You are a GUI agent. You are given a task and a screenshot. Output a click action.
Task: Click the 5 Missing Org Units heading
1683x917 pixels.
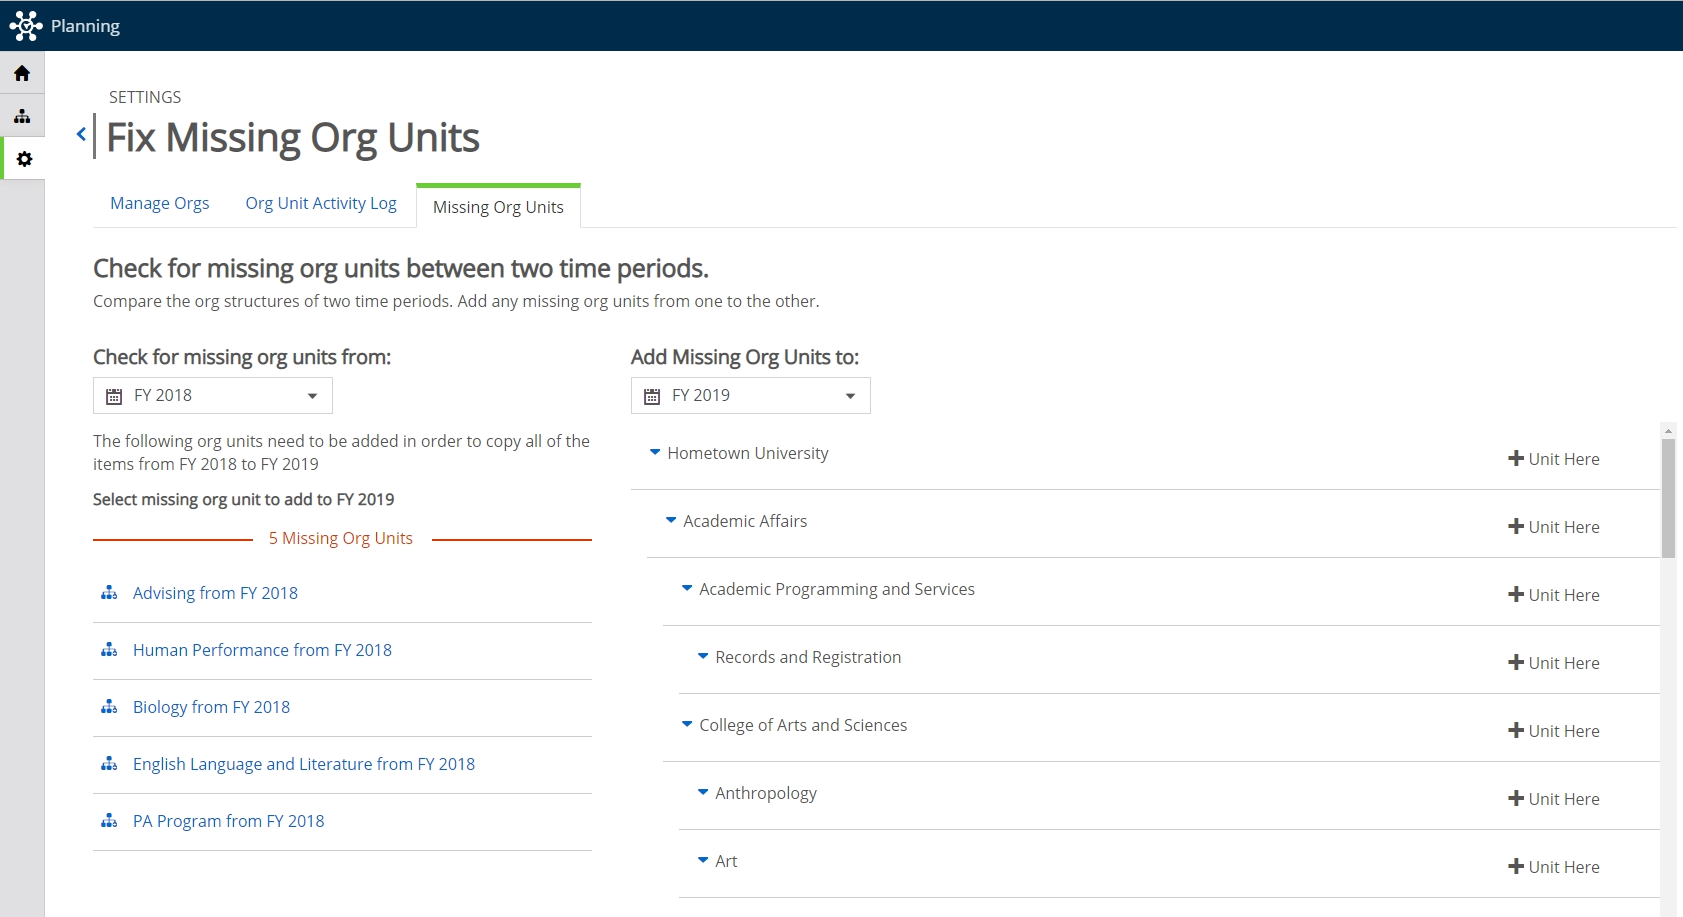coord(341,538)
